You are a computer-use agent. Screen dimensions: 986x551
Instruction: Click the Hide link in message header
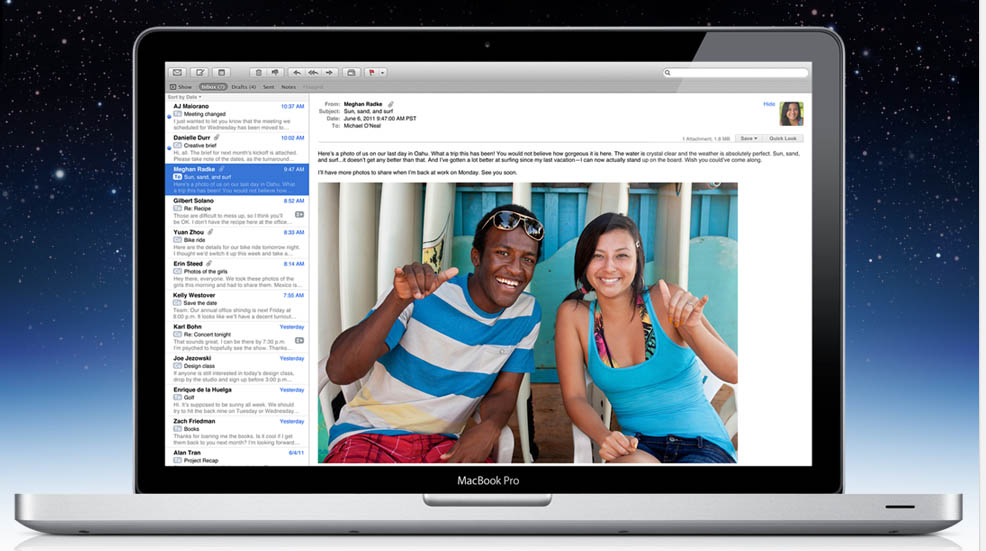click(769, 104)
